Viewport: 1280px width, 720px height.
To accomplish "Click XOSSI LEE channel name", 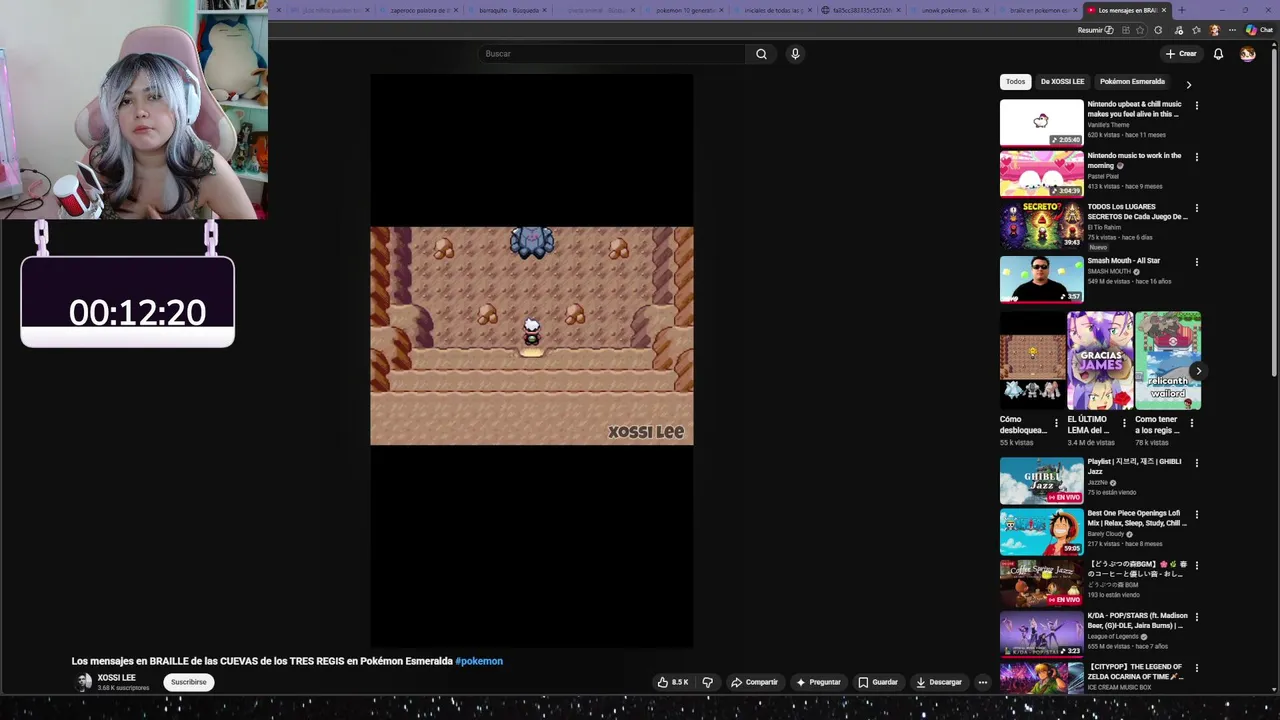I will pyautogui.click(x=116, y=678).
